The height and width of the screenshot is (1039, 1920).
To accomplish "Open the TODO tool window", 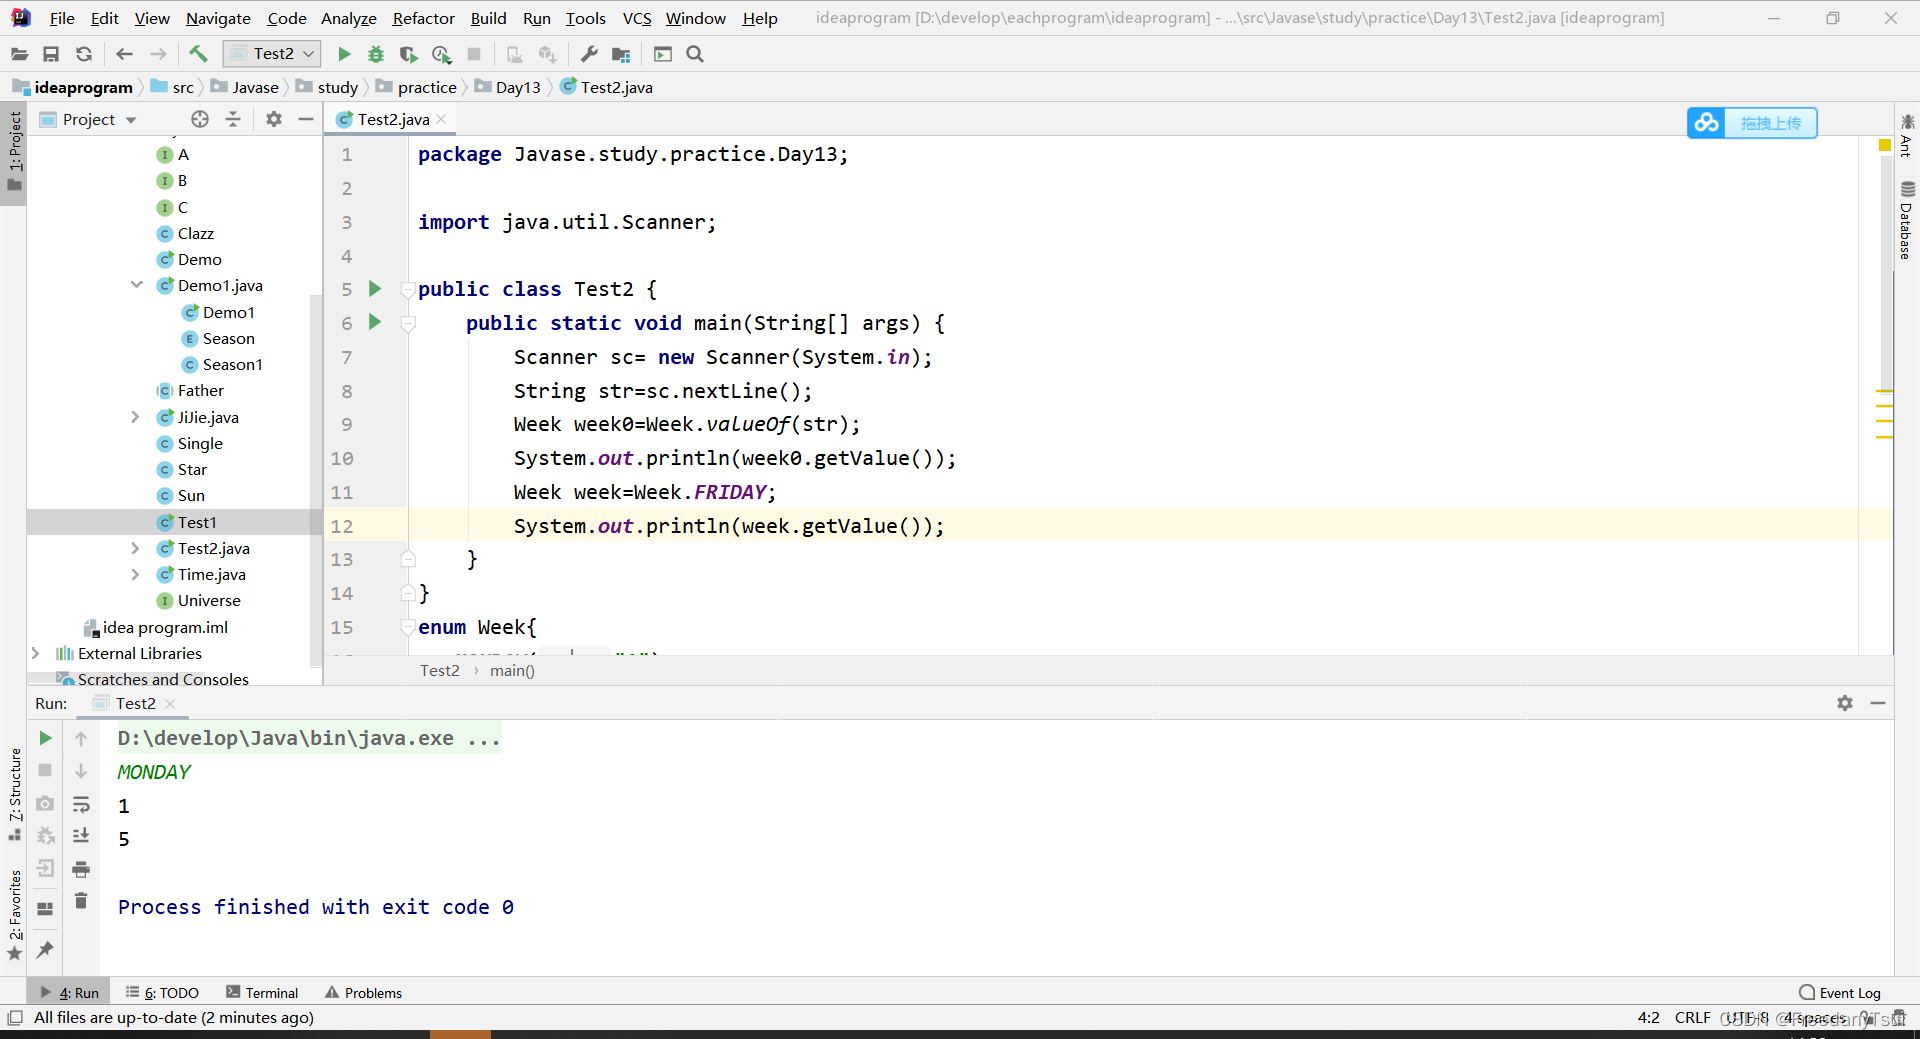I will pos(162,992).
